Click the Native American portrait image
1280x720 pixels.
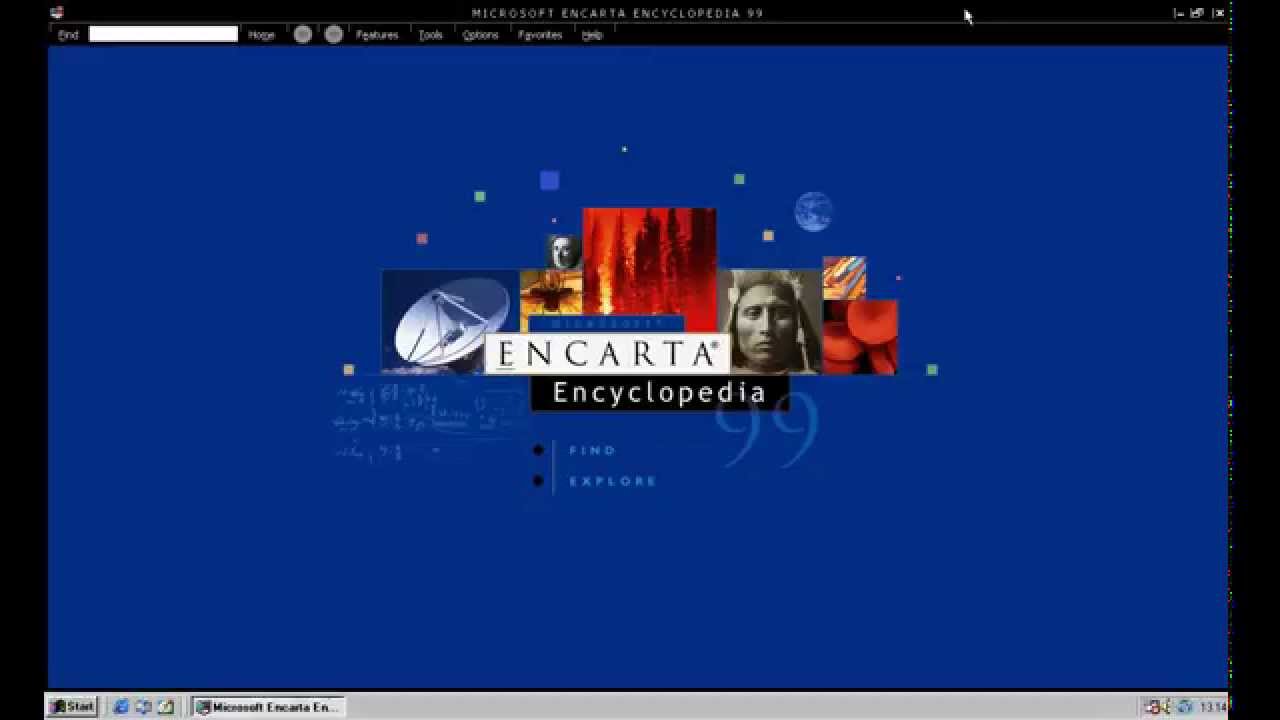770,321
